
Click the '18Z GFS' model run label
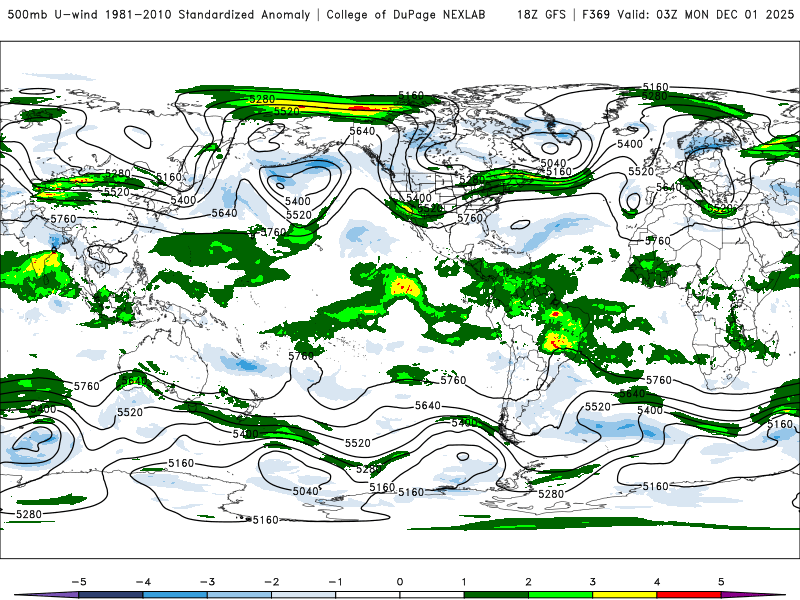[541, 14]
